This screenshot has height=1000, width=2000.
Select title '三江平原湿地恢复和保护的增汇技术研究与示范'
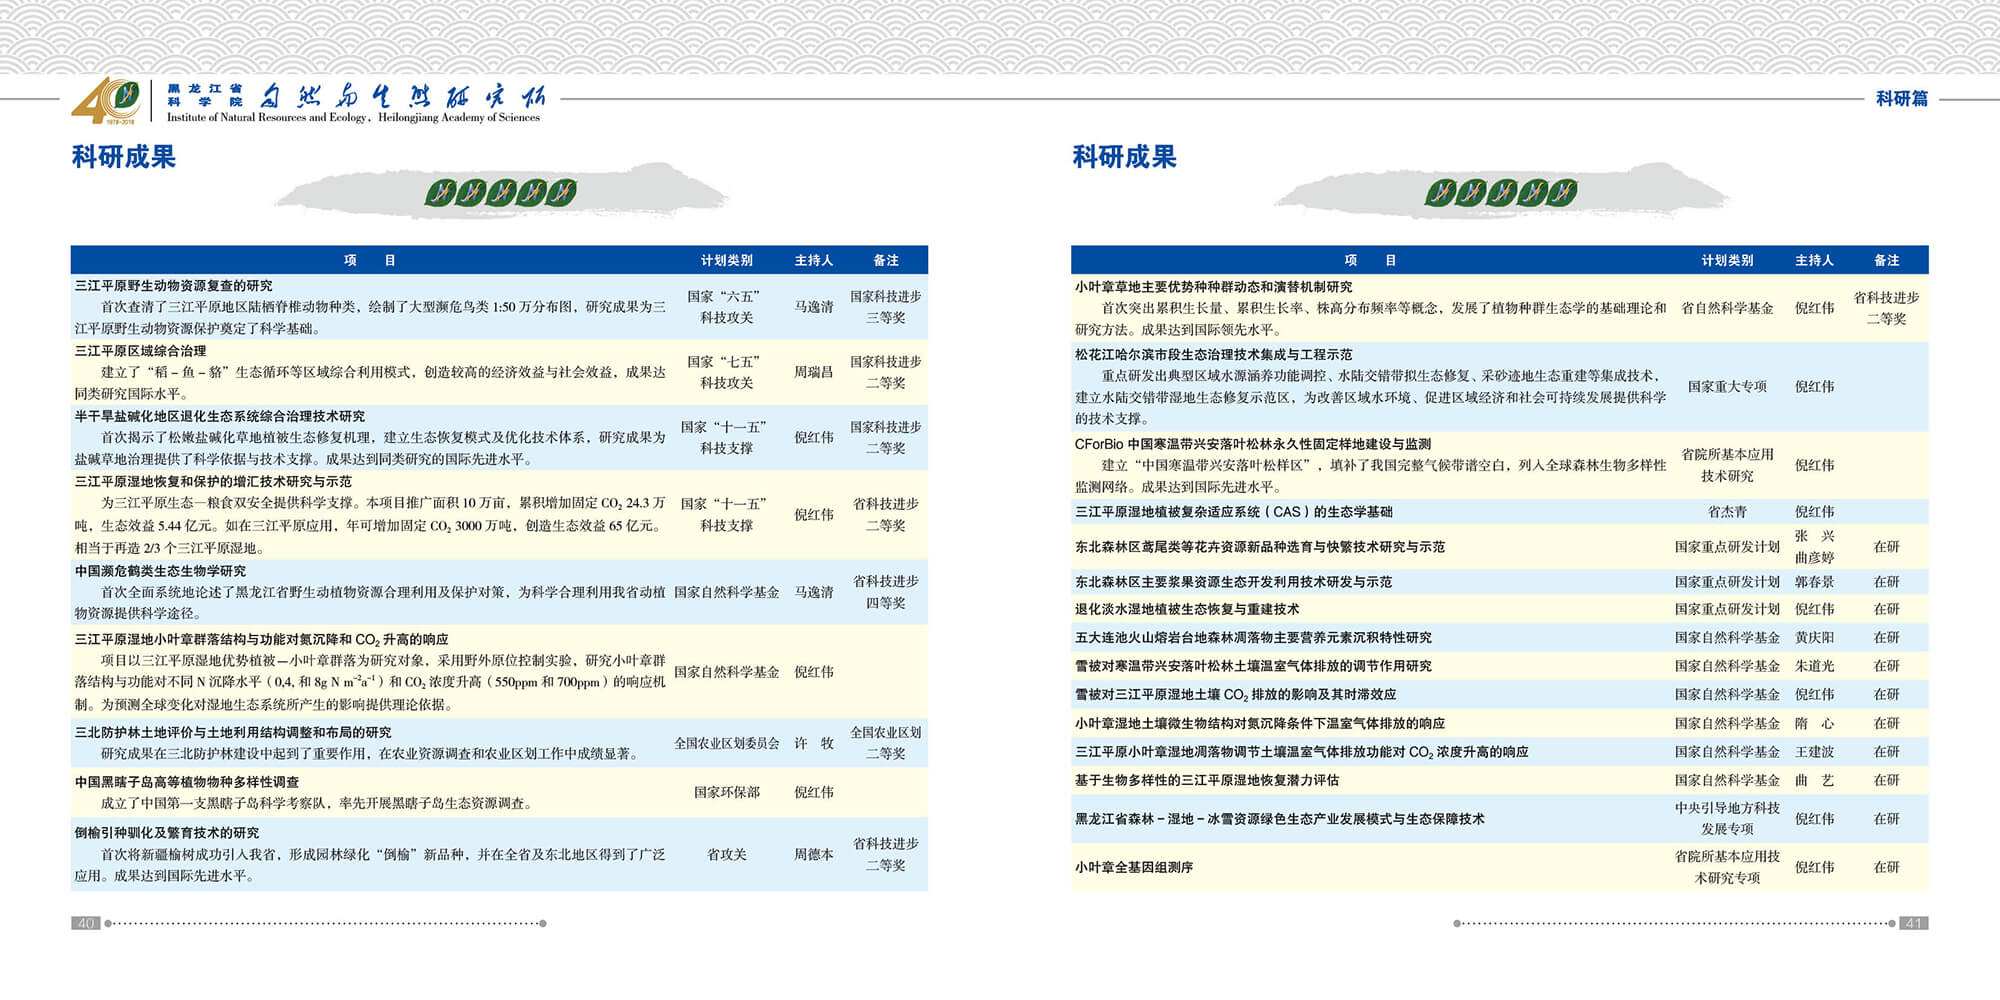(x=213, y=481)
